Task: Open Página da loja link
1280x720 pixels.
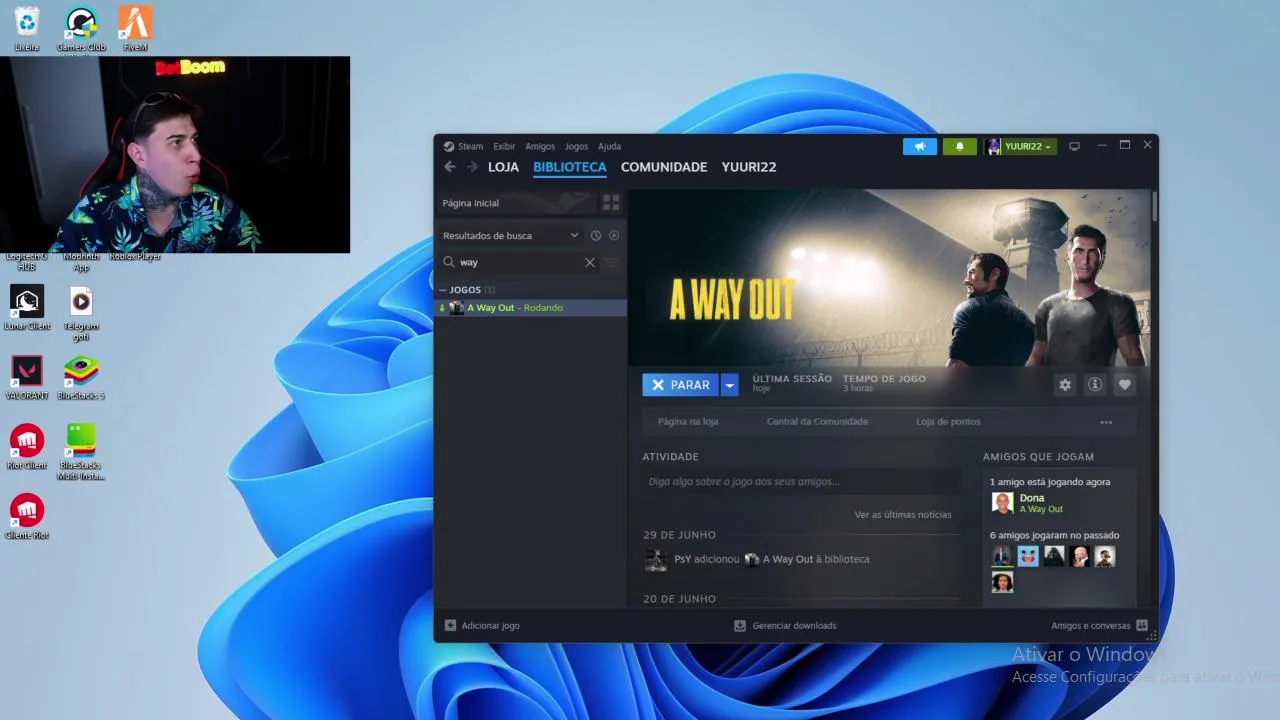Action: click(x=688, y=422)
